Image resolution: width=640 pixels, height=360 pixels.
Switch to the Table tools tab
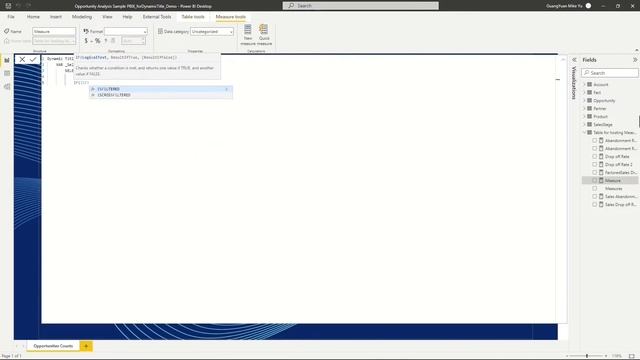pyautogui.click(x=193, y=17)
